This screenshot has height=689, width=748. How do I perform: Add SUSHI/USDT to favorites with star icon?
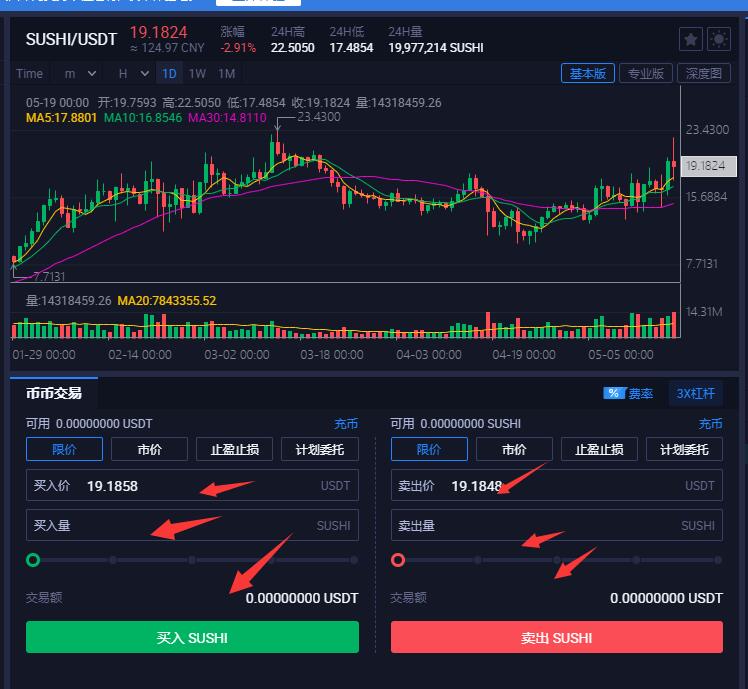690,39
